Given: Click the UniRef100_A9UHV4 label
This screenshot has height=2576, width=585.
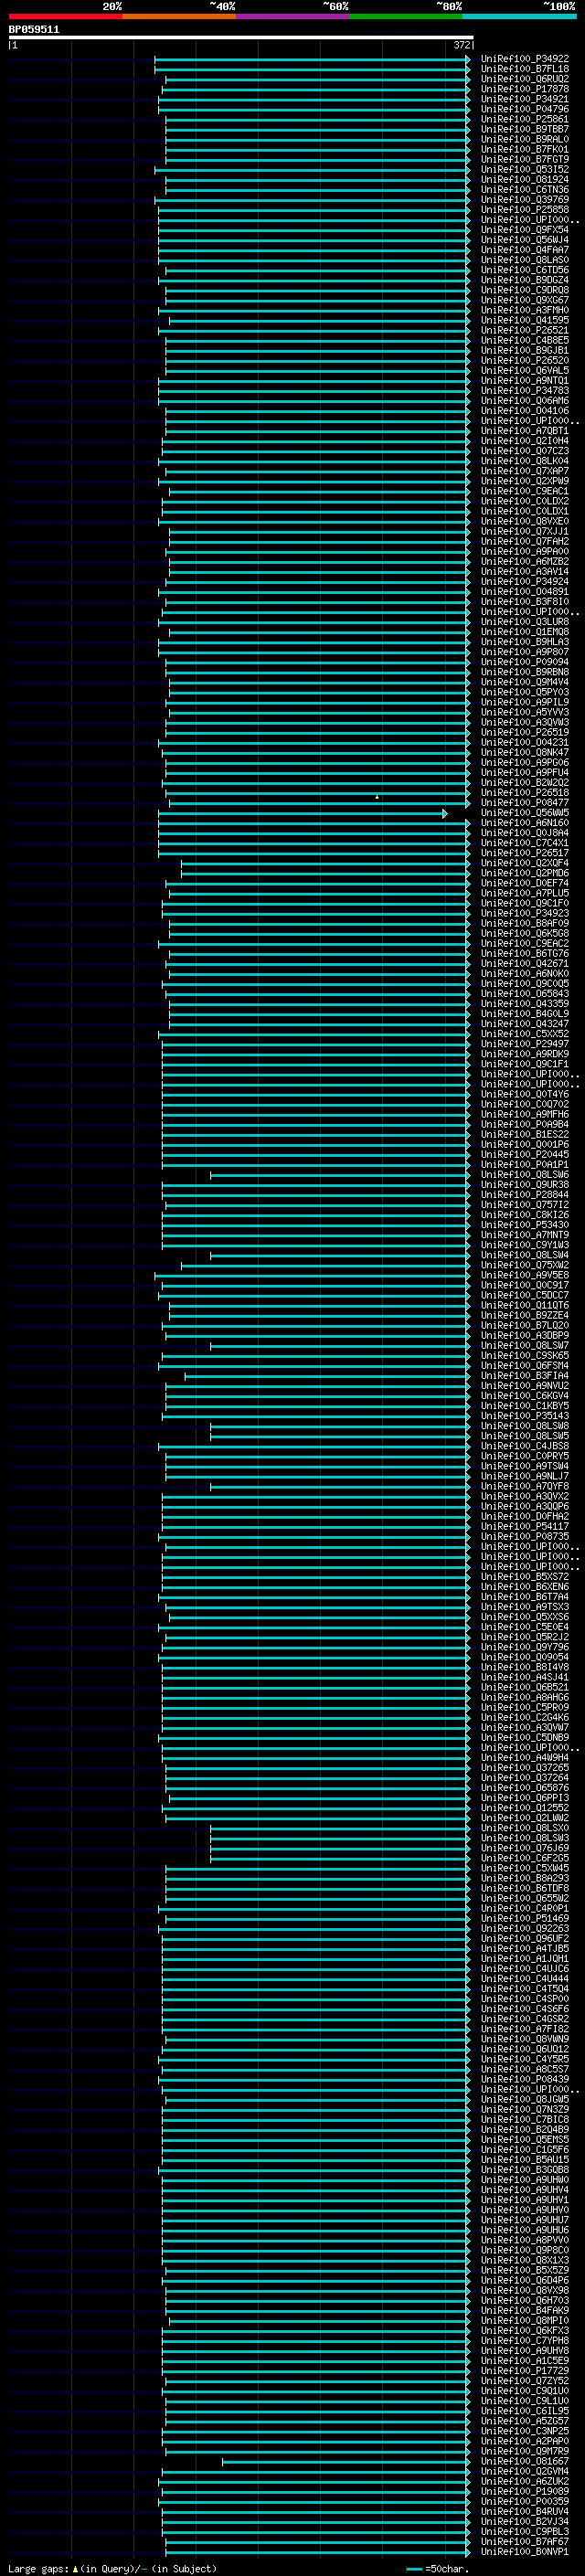Looking at the screenshot, I should 525,2190.
